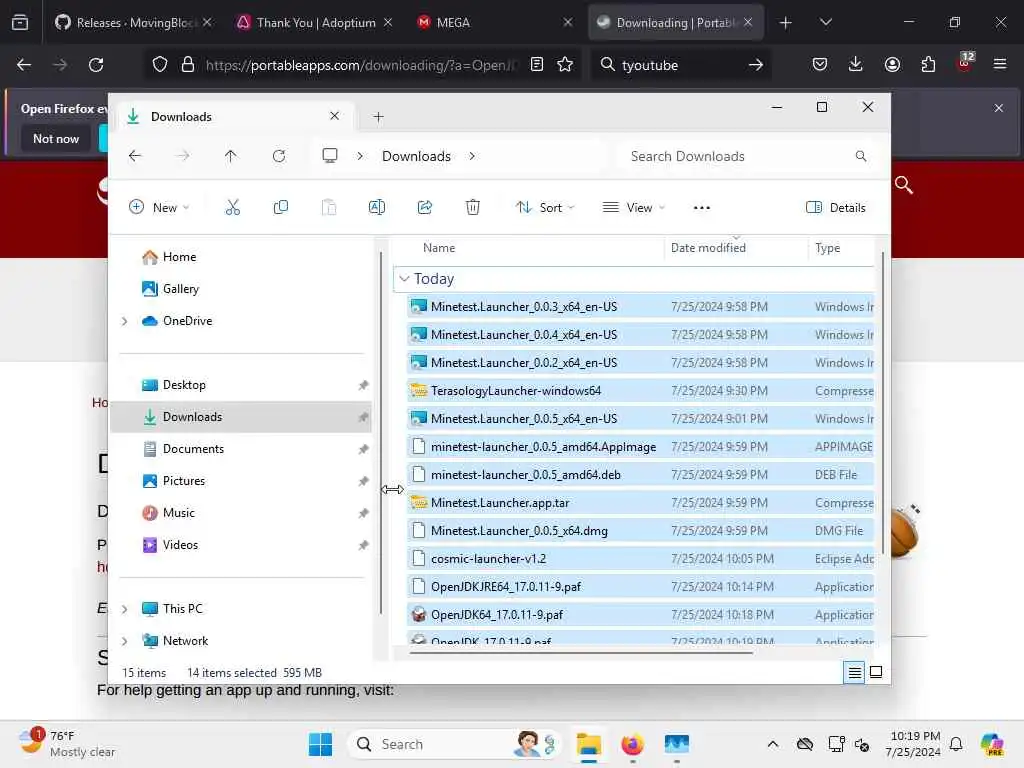Open the uBlock extension icon showing 12
The image size is (1024, 768).
[x=965, y=63]
